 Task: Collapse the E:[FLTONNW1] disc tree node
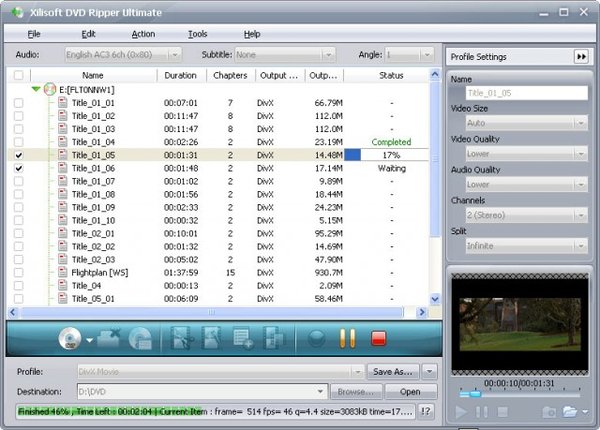click(x=36, y=89)
